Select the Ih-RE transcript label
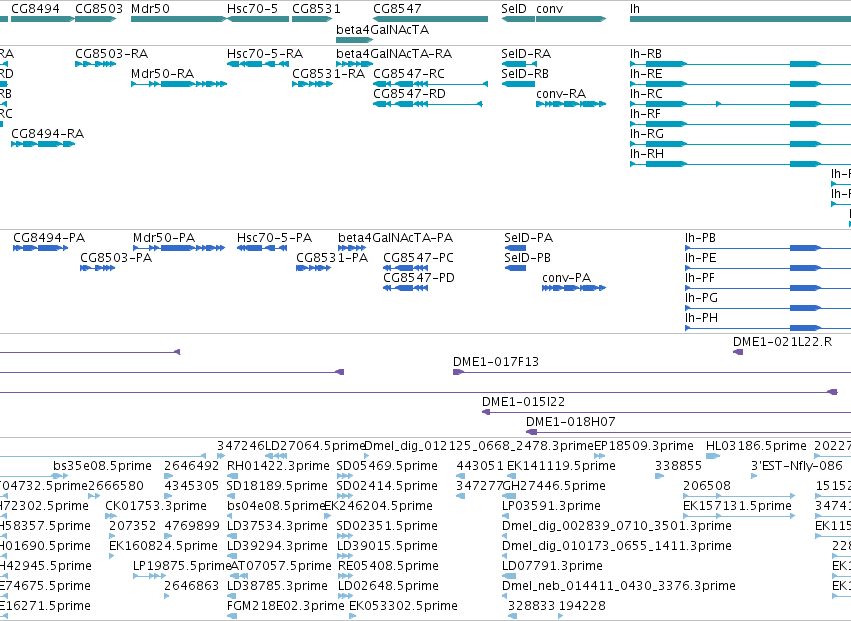This screenshot has height=621, width=851. [x=646, y=74]
